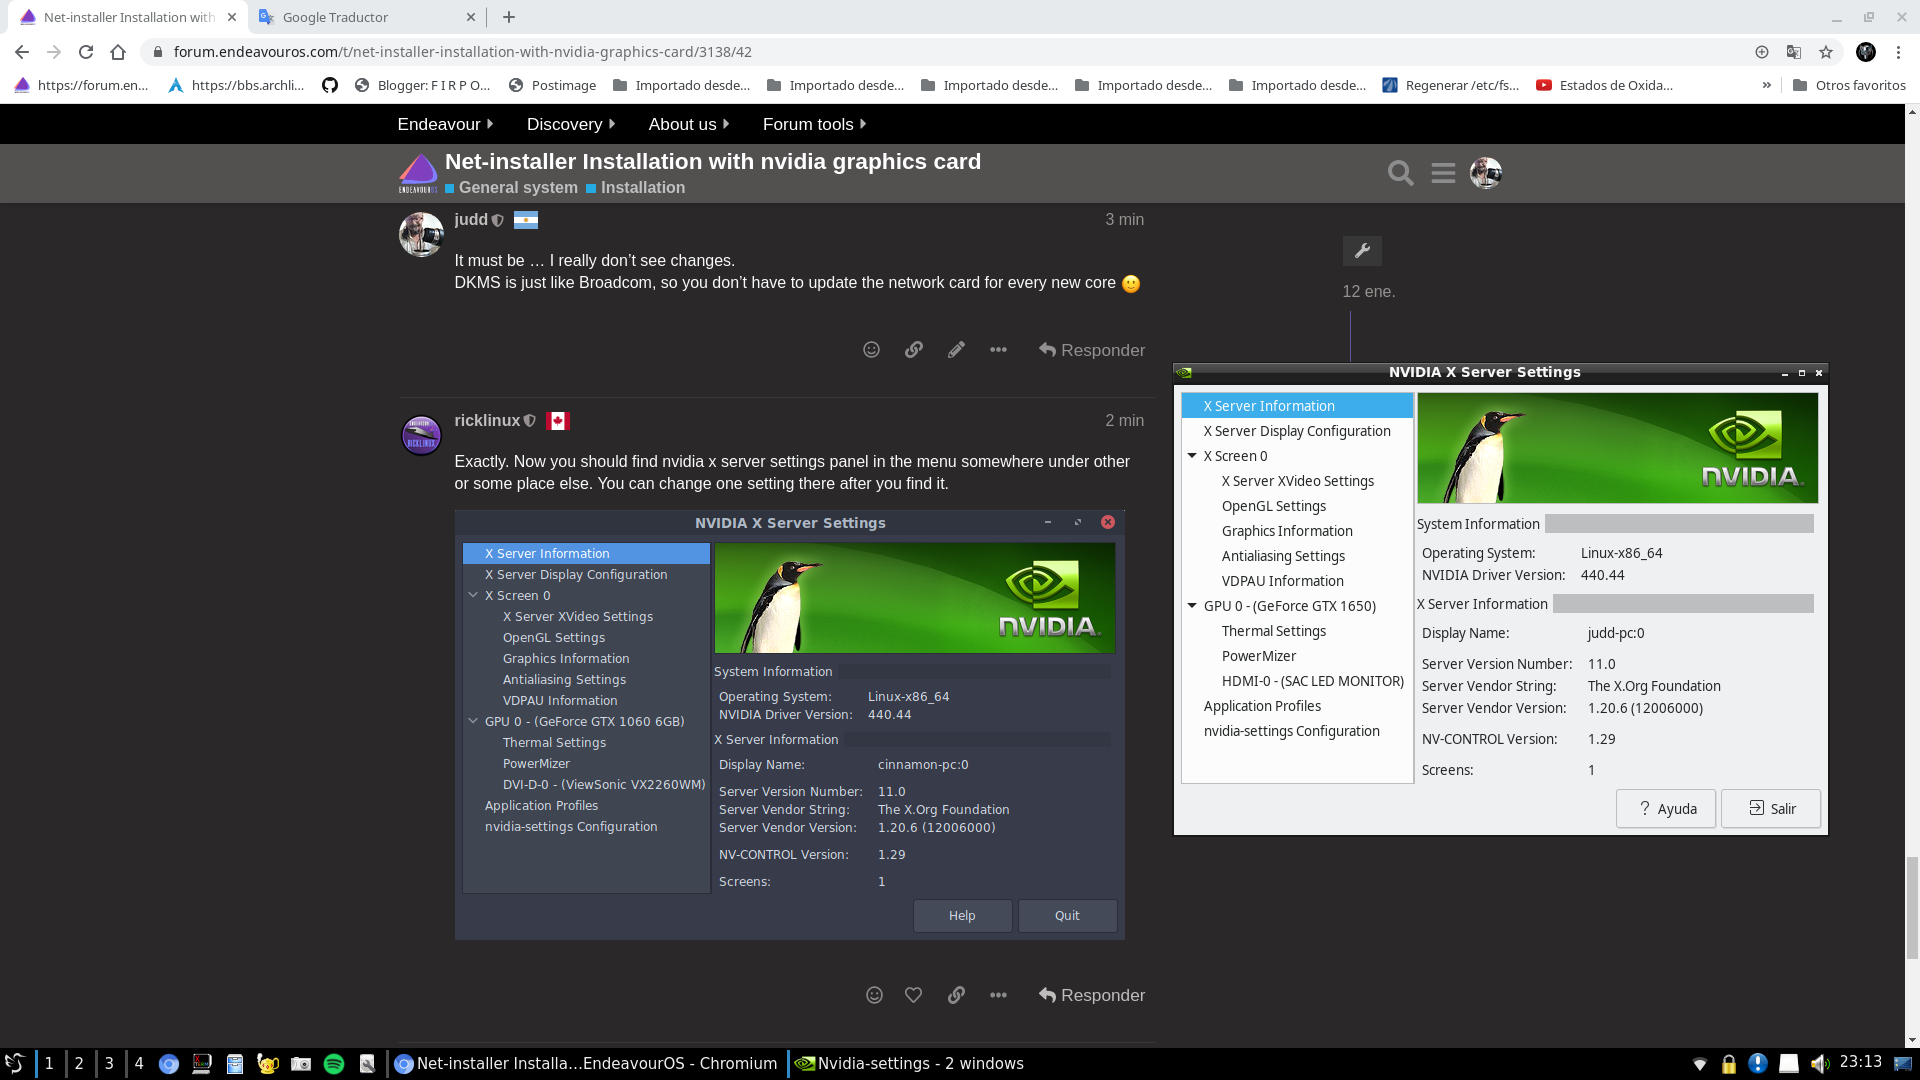Select Graphics Information in NVIDIA window

coord(1287,531)
